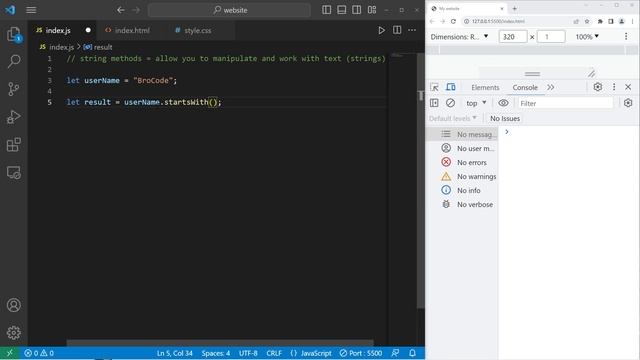Click the width field showing 320
640x360 pixels.
click(513, 37)
